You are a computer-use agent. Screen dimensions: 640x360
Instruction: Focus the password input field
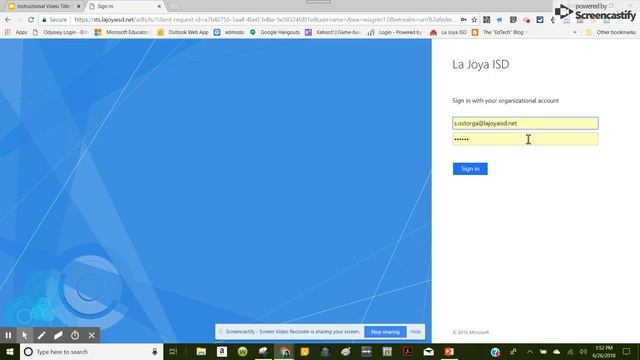(x=525, y=139)
